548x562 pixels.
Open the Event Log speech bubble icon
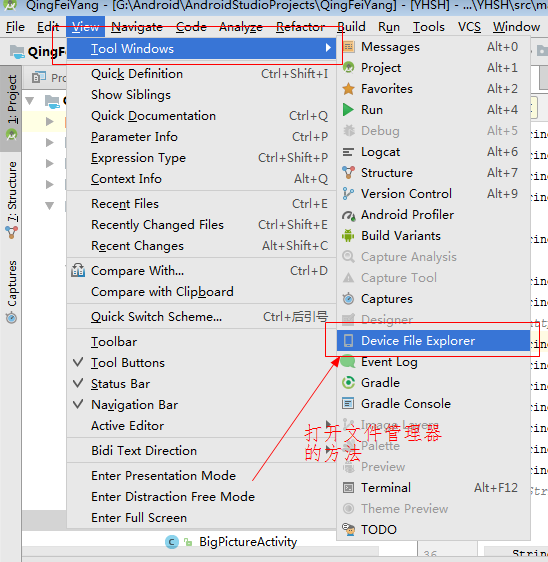coord(348,362)
